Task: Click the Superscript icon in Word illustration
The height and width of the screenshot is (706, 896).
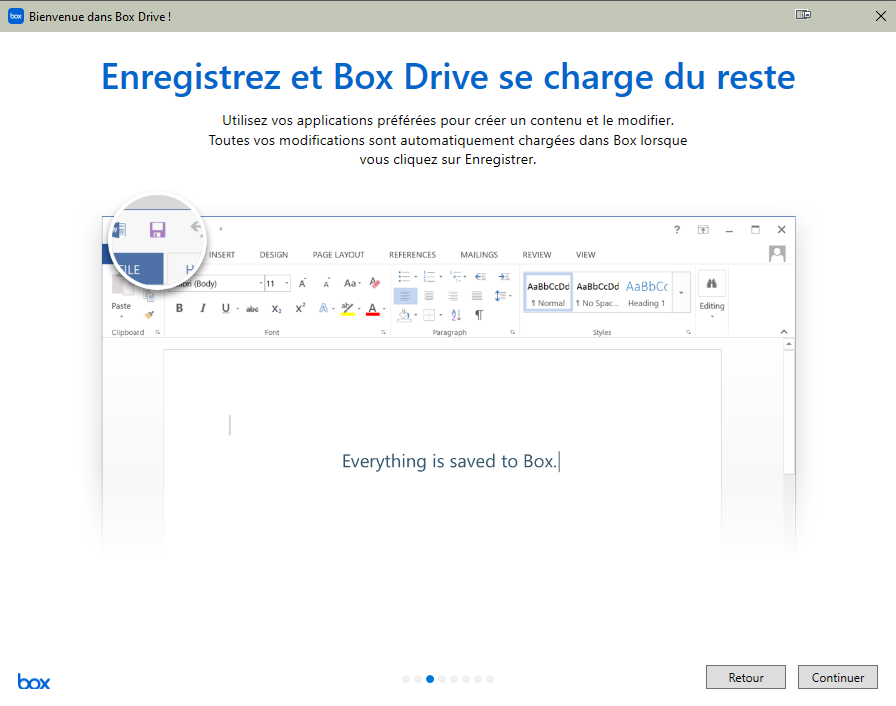Action: tap(300, 308)
